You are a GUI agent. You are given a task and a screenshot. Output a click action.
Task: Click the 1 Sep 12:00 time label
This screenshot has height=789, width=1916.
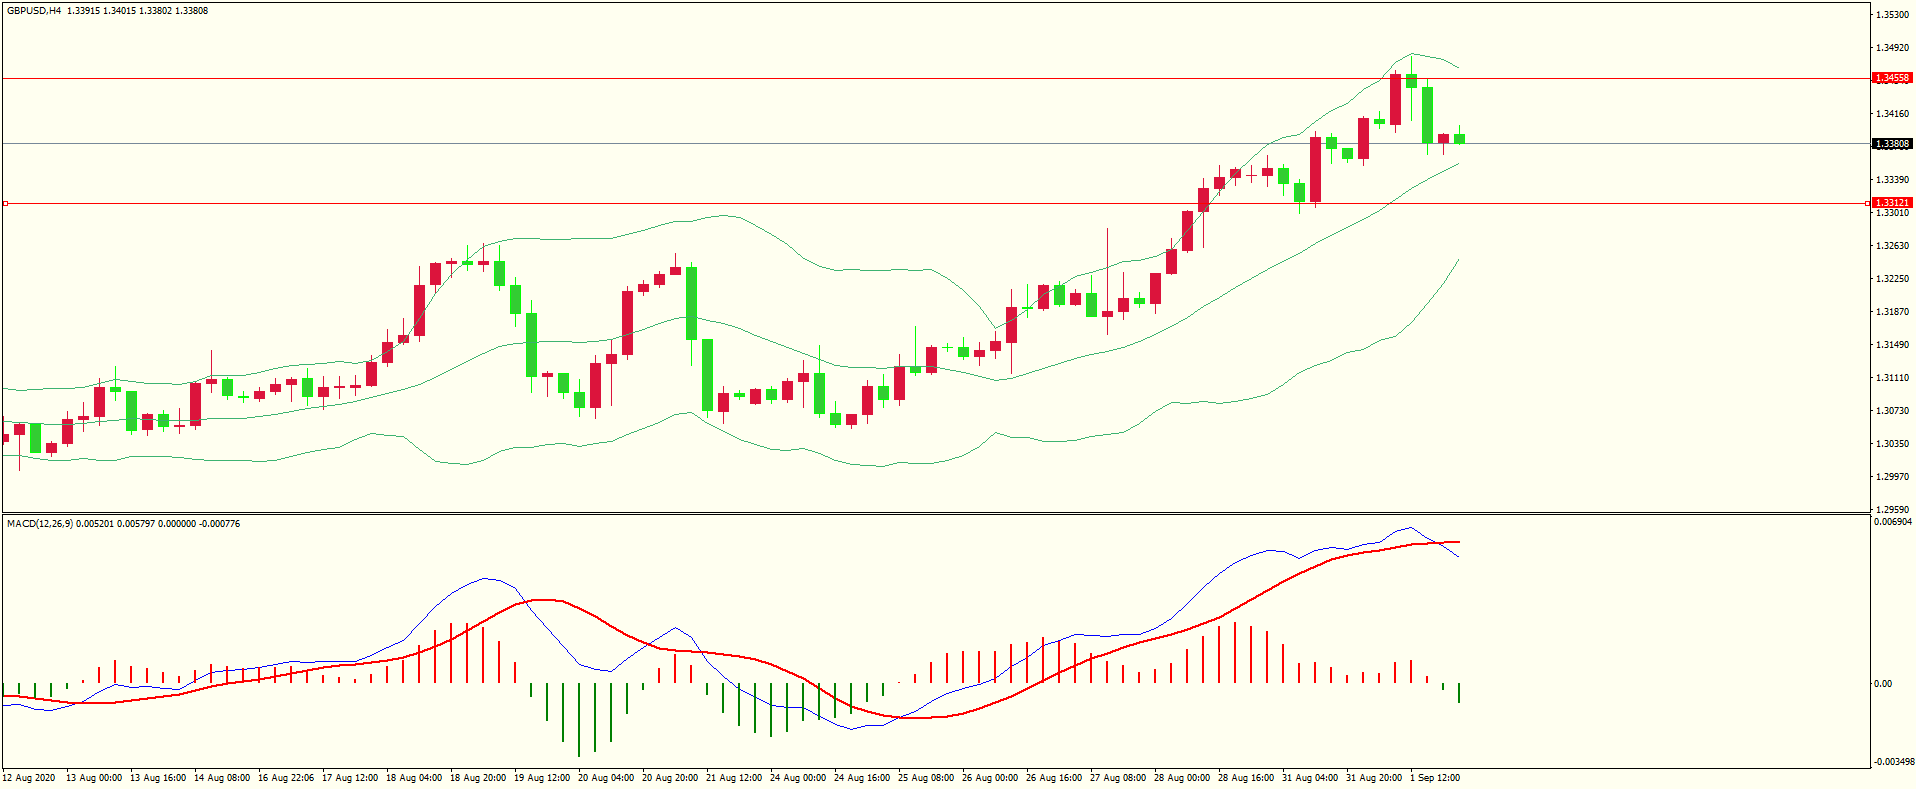(1435, 778)
